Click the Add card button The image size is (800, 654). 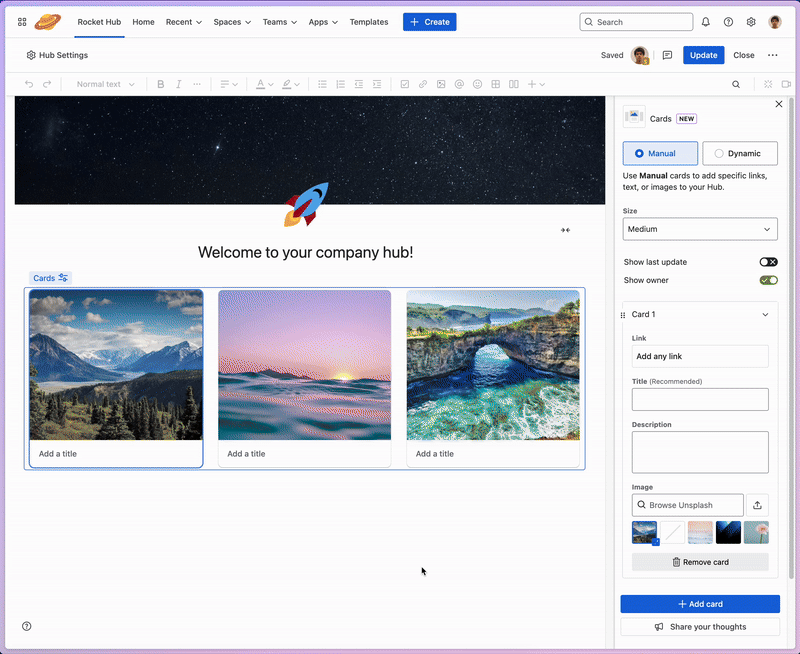700,604
